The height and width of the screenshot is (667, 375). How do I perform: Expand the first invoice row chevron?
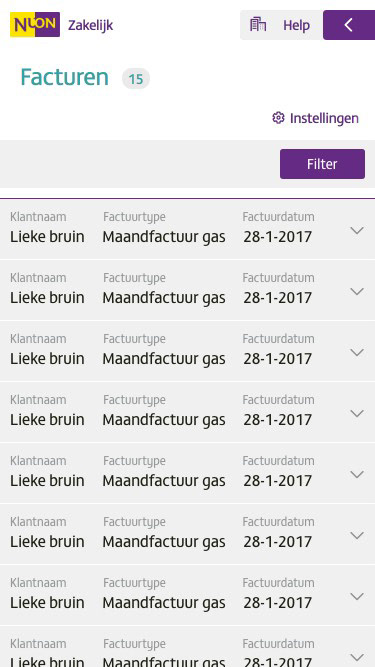(x=357, y=230)
